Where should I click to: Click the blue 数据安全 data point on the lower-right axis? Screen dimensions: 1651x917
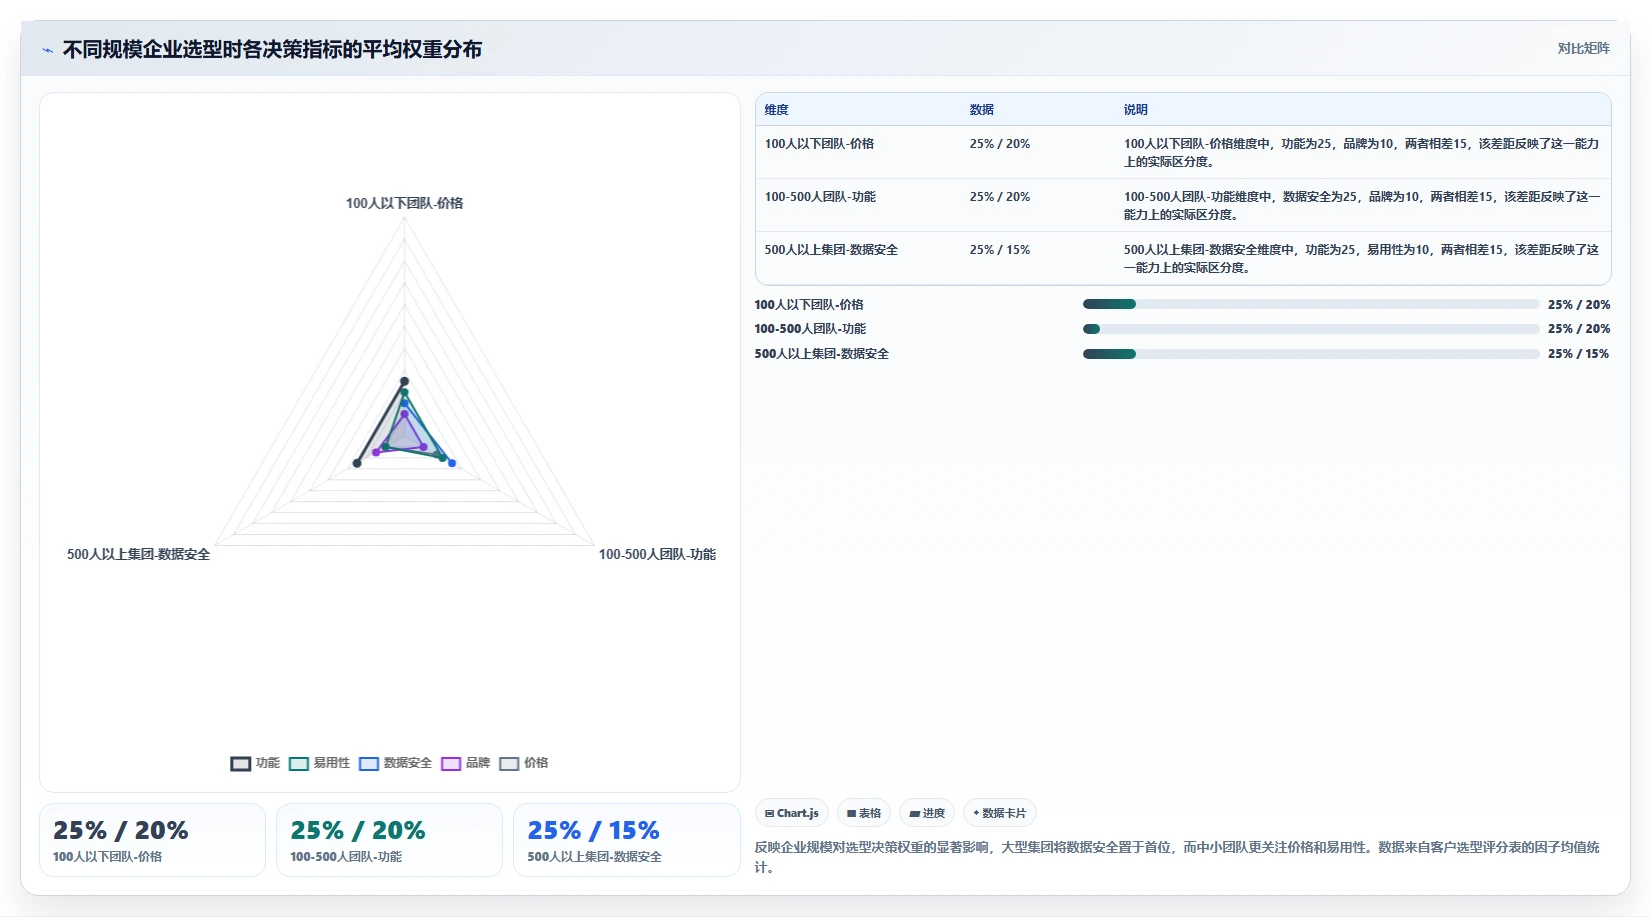tap(452, 463)
